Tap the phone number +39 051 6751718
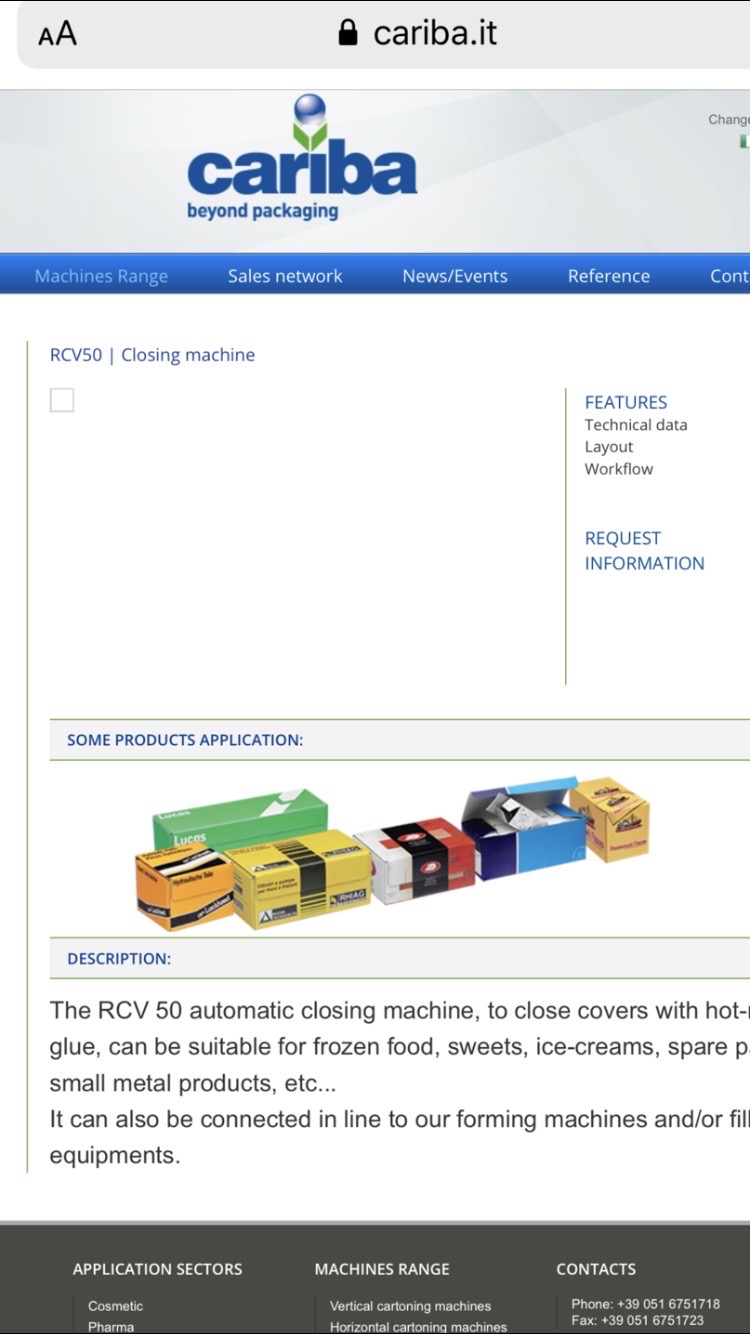 coord(645,1304)
